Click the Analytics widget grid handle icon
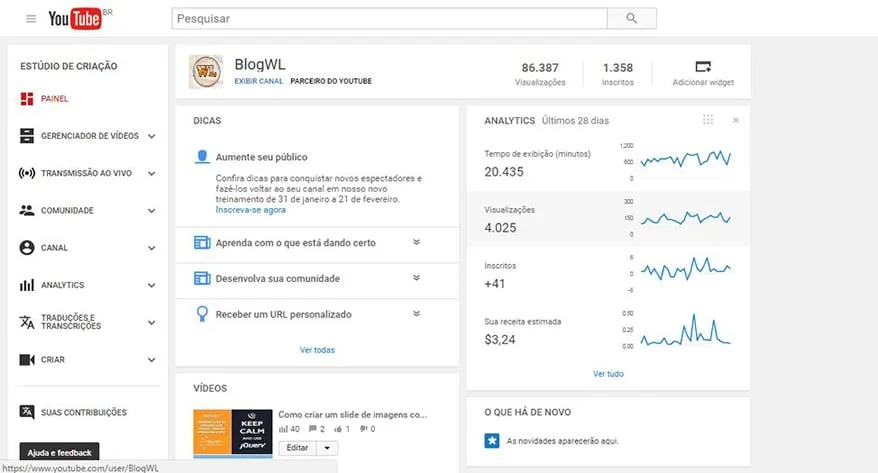Screen dimensions: 878x473 (708, 120)
